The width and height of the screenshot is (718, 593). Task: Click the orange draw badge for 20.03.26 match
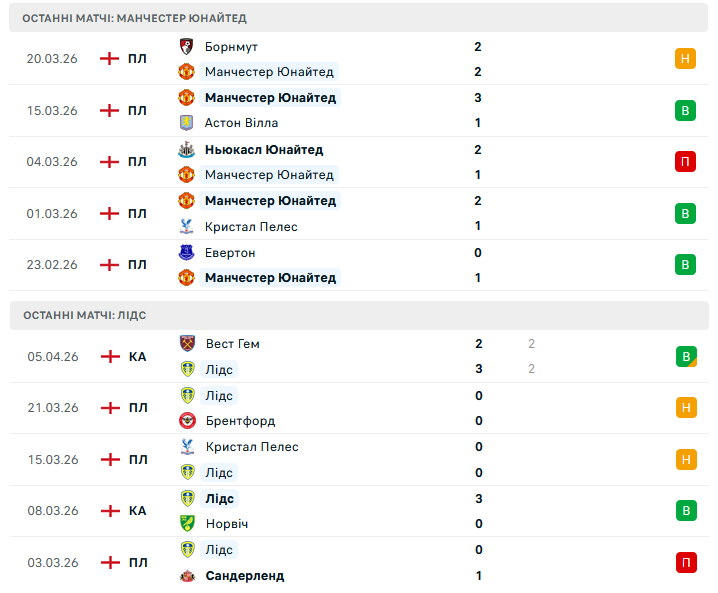pos(685,59)
